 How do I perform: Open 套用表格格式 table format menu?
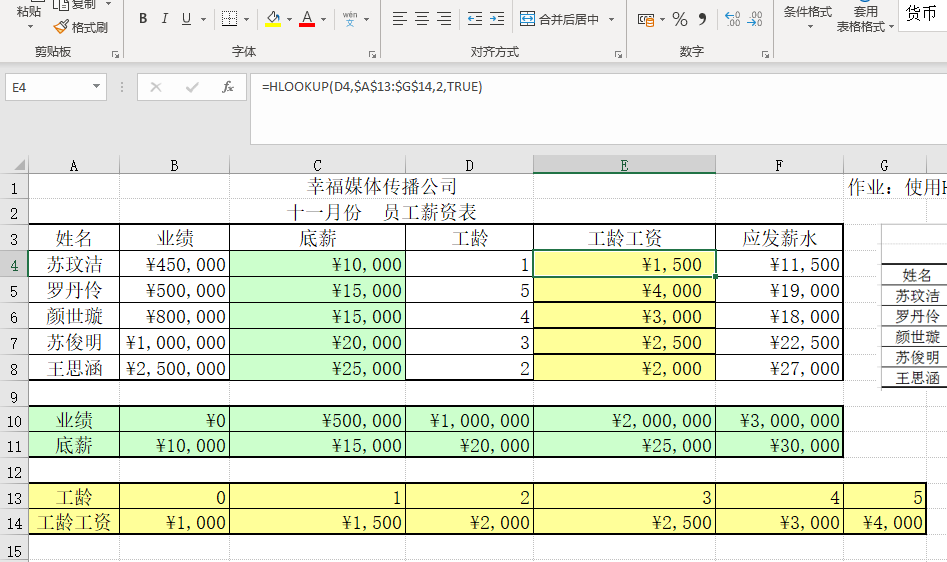point(865,18)
